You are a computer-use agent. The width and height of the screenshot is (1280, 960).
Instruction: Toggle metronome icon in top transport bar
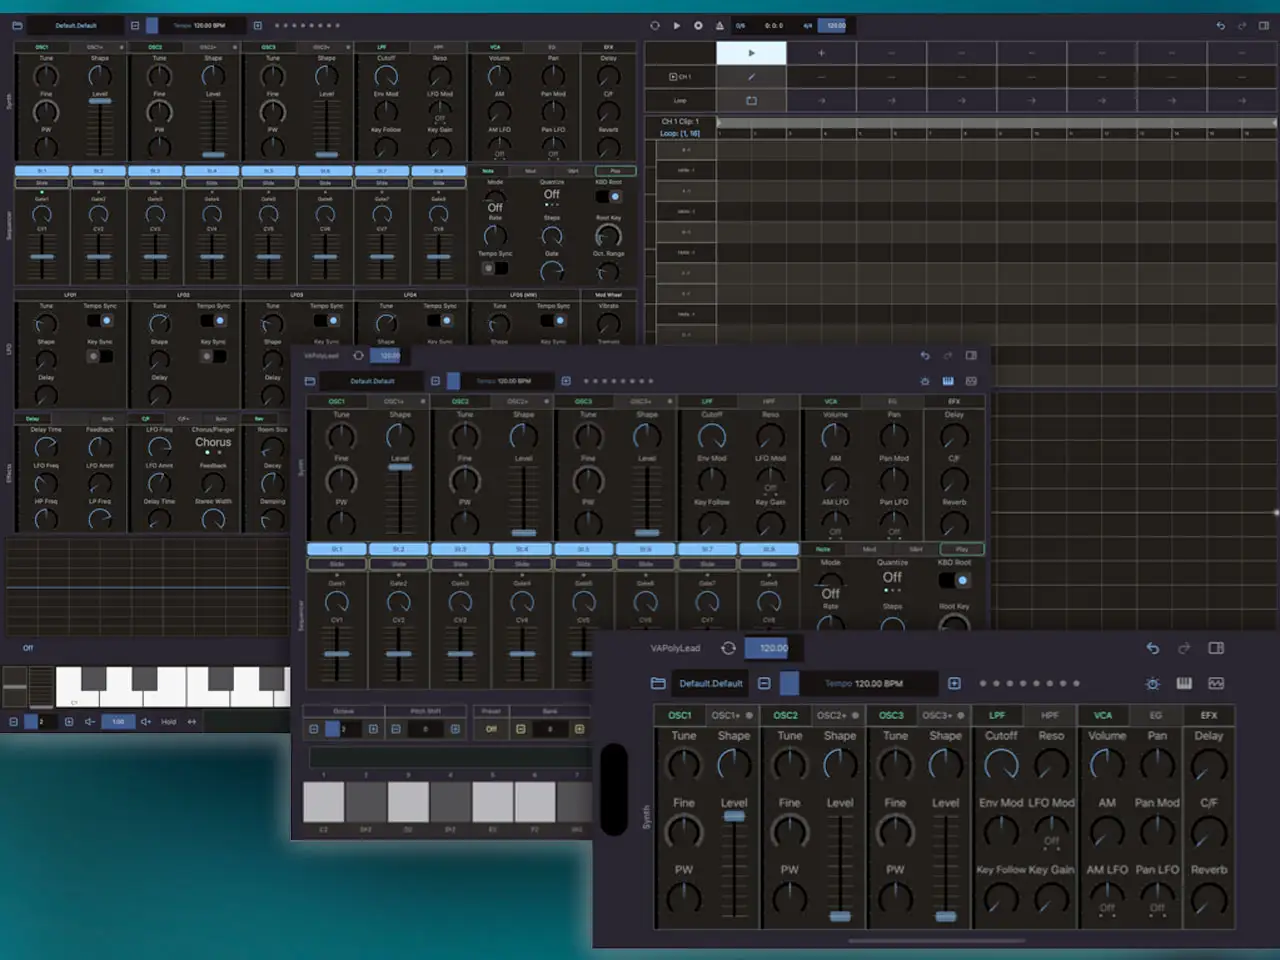pyautogui.click(x=719, y=25)
